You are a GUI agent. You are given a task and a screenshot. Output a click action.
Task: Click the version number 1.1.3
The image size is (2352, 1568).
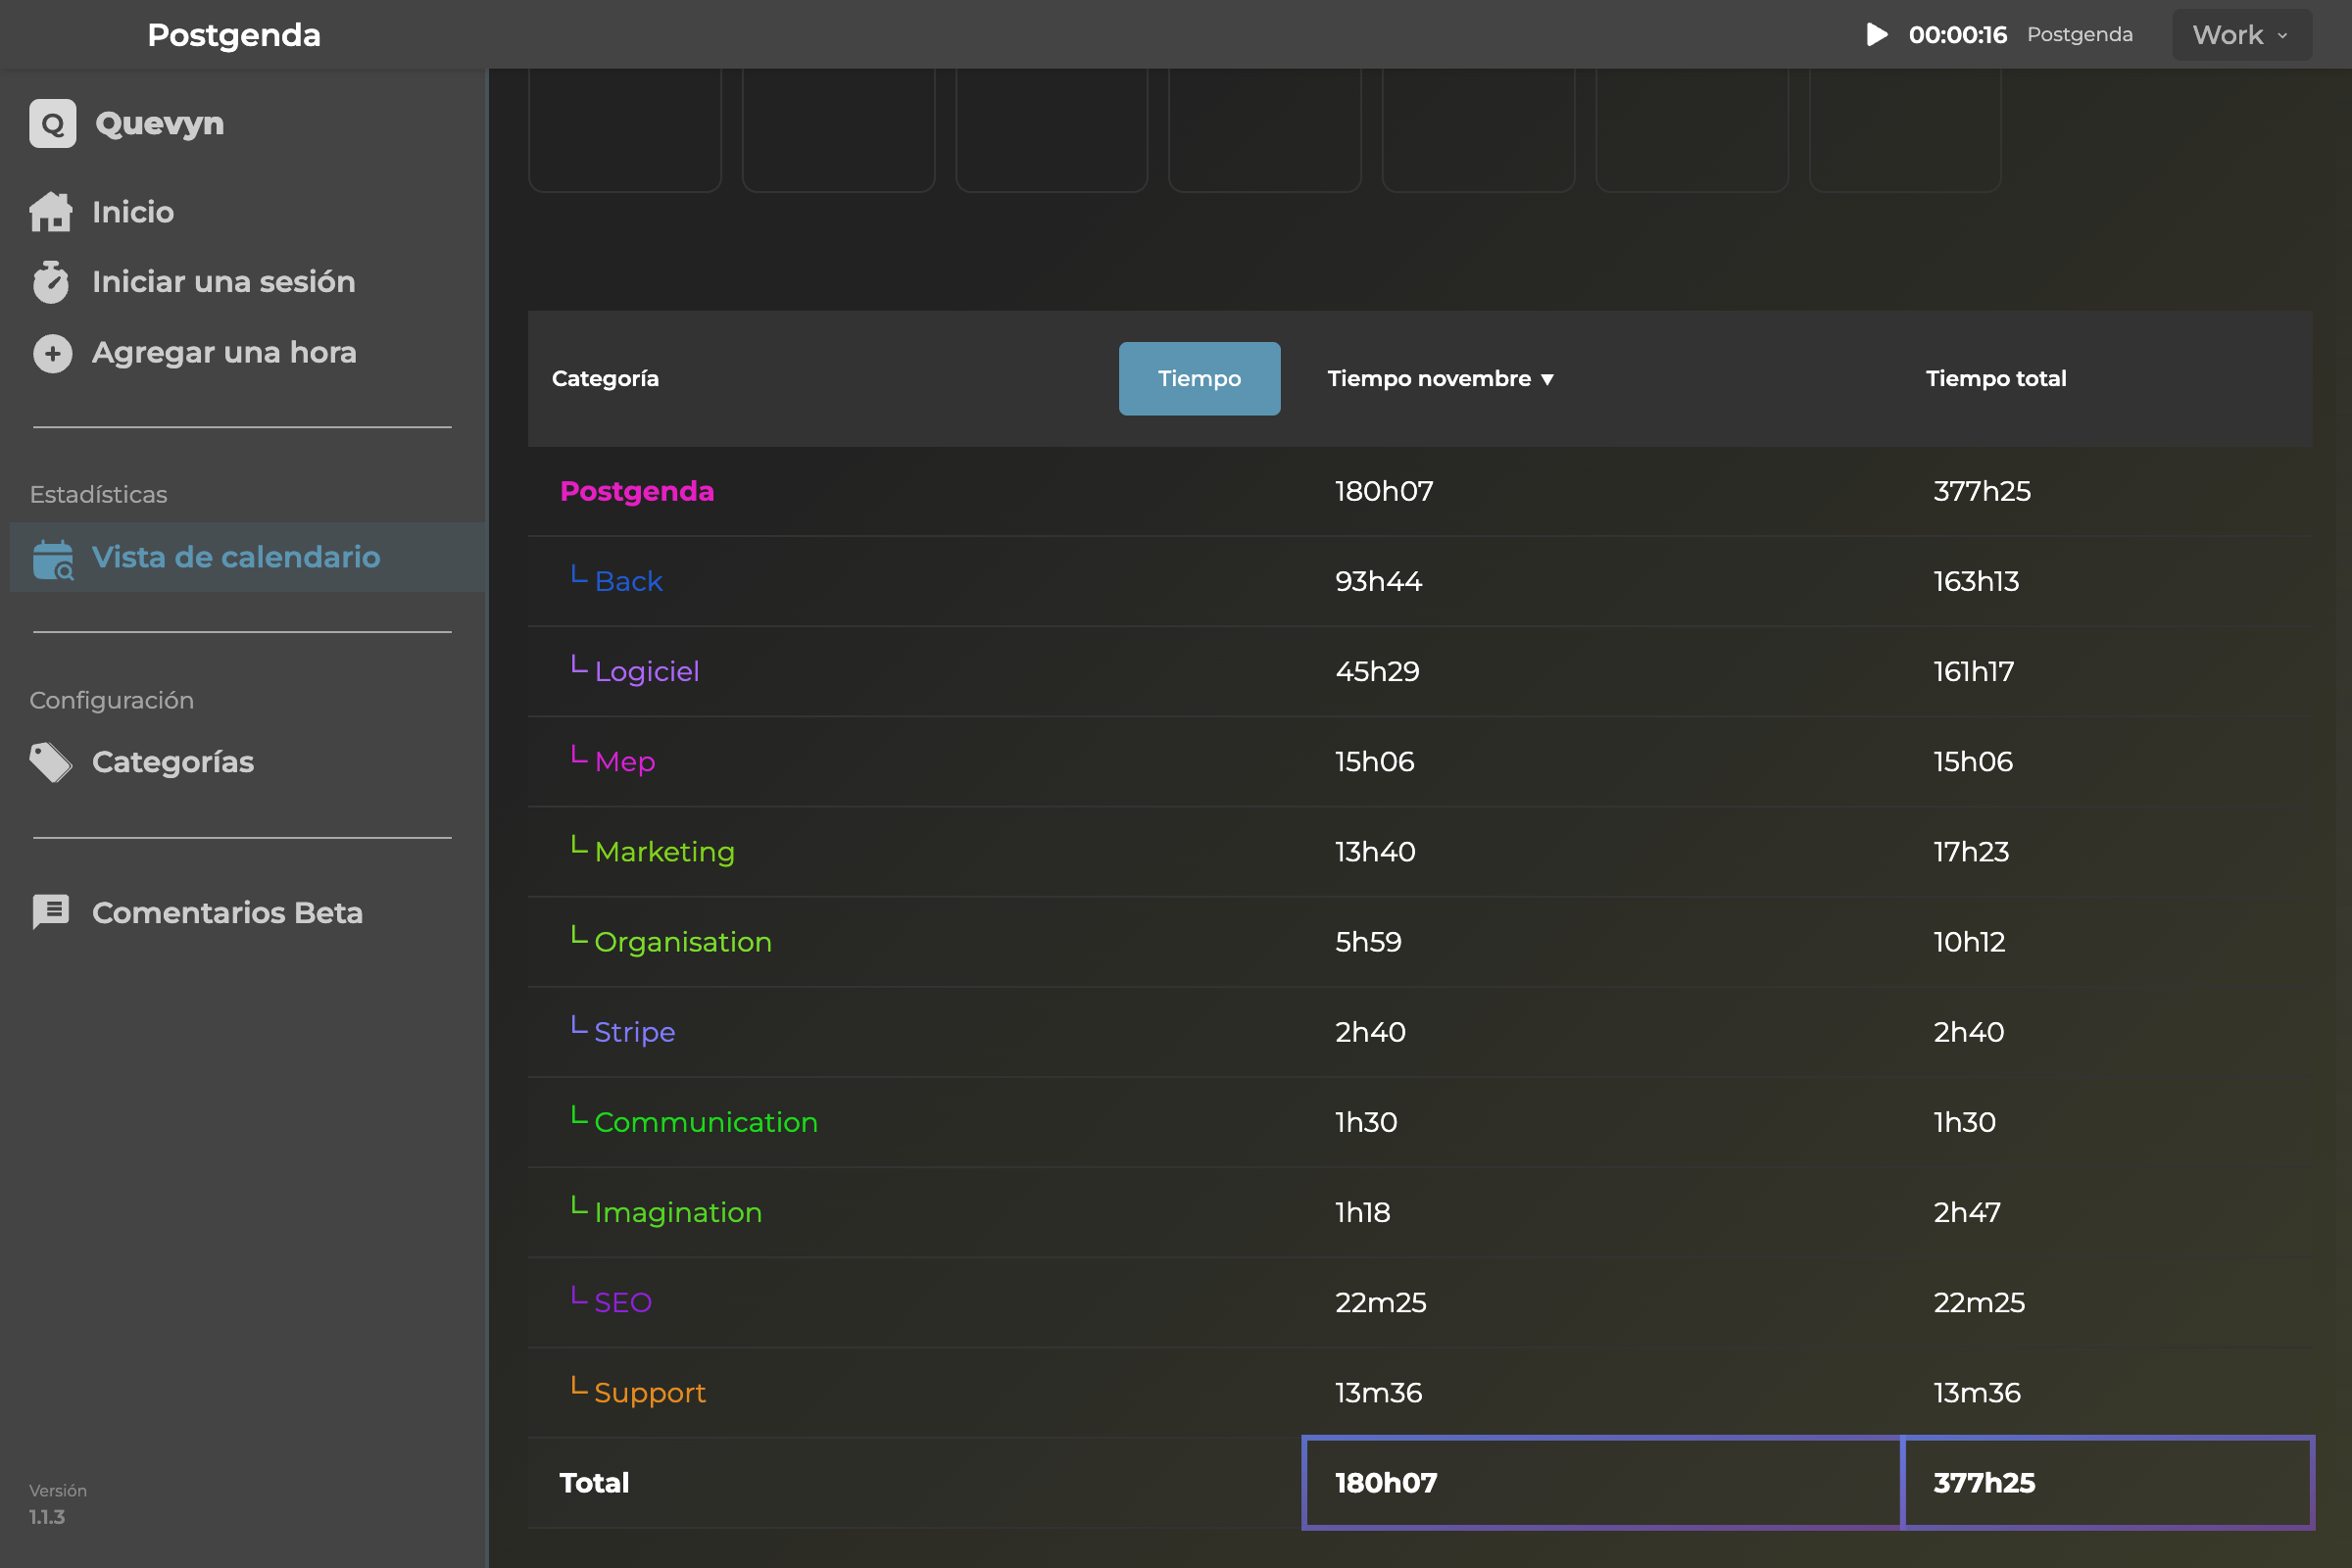coord(47,1517)
